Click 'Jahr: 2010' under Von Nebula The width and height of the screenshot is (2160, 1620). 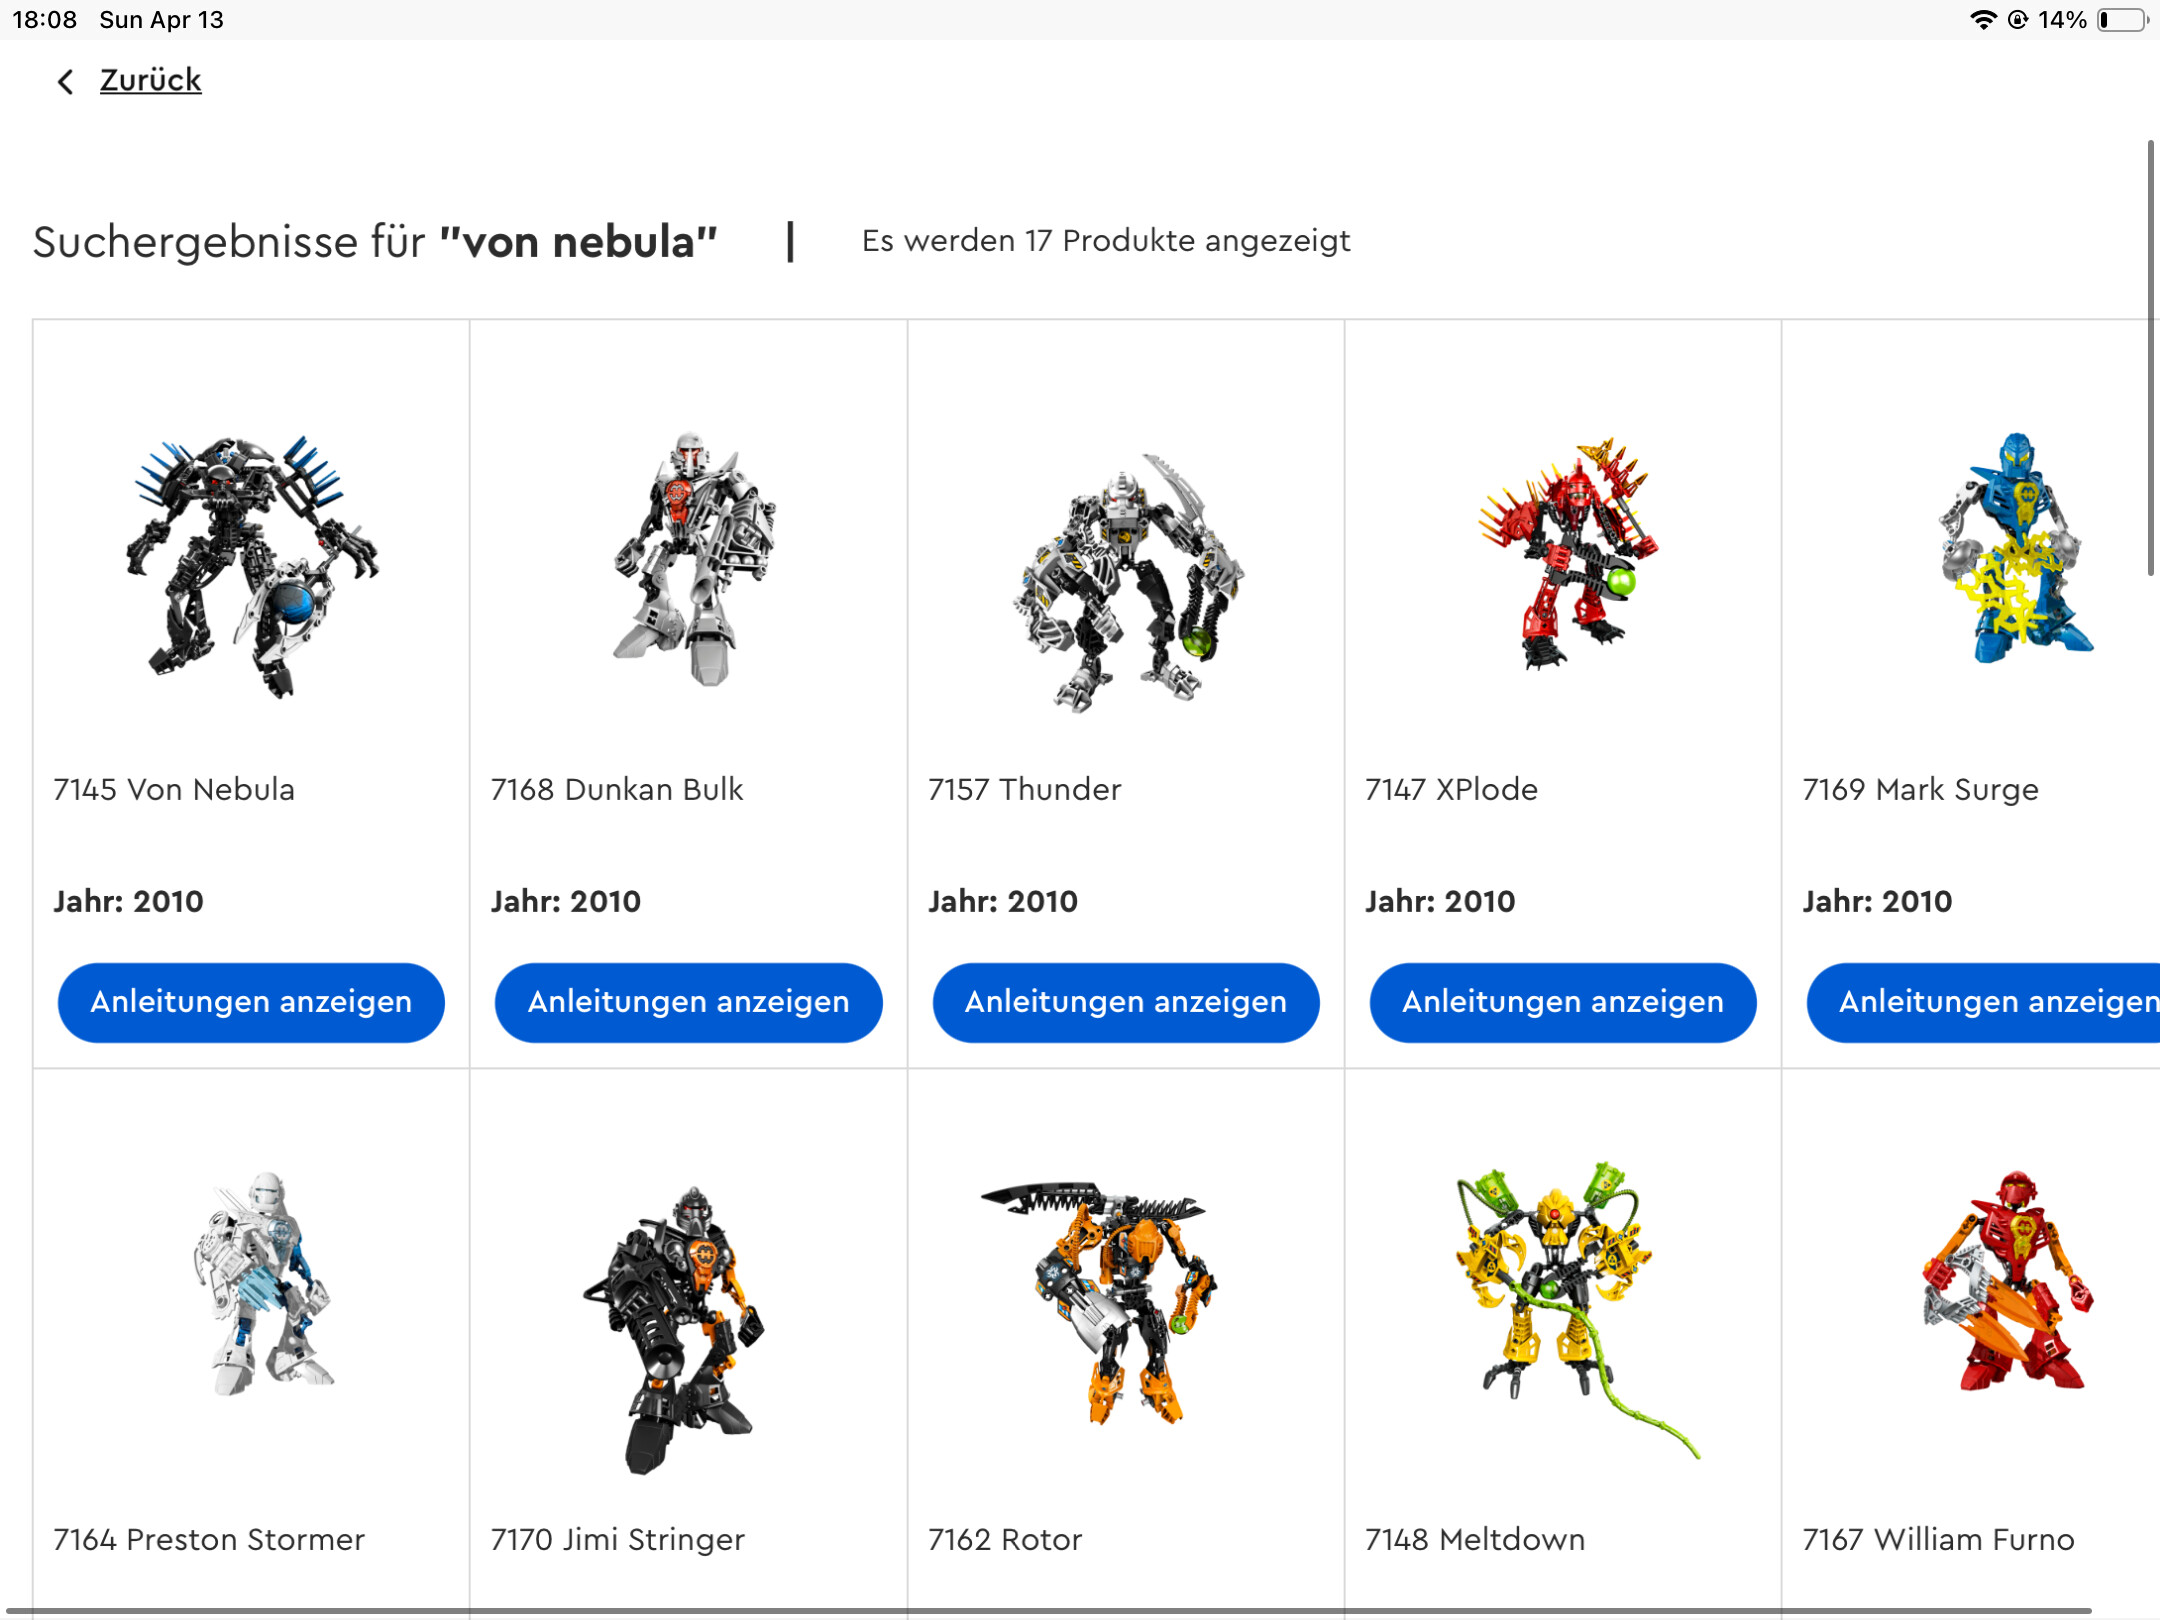pos(128,902)
